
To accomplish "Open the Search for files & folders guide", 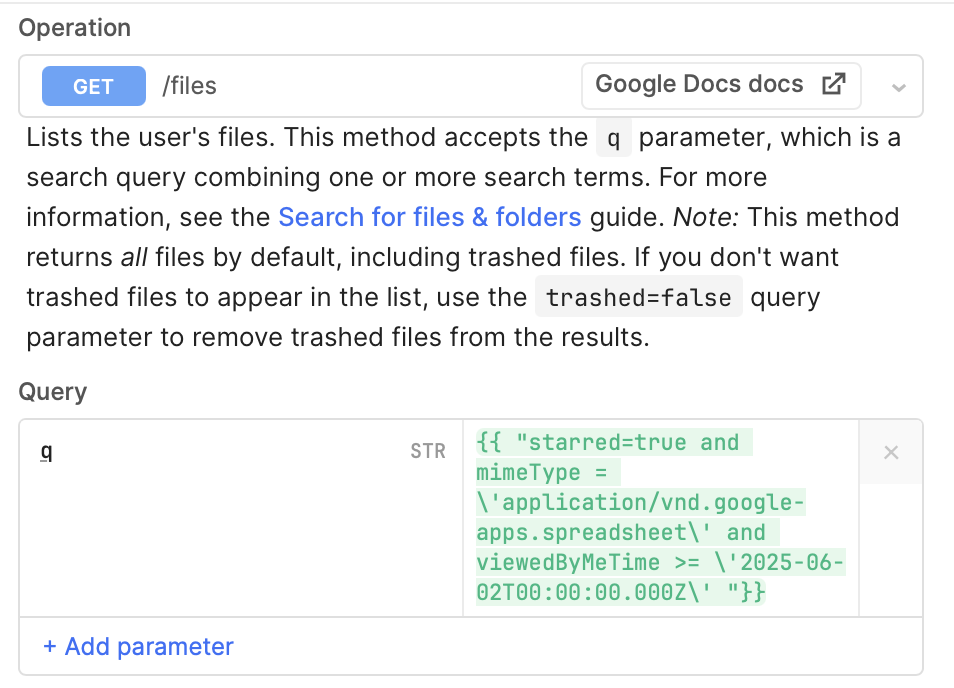I will point(430,217).
